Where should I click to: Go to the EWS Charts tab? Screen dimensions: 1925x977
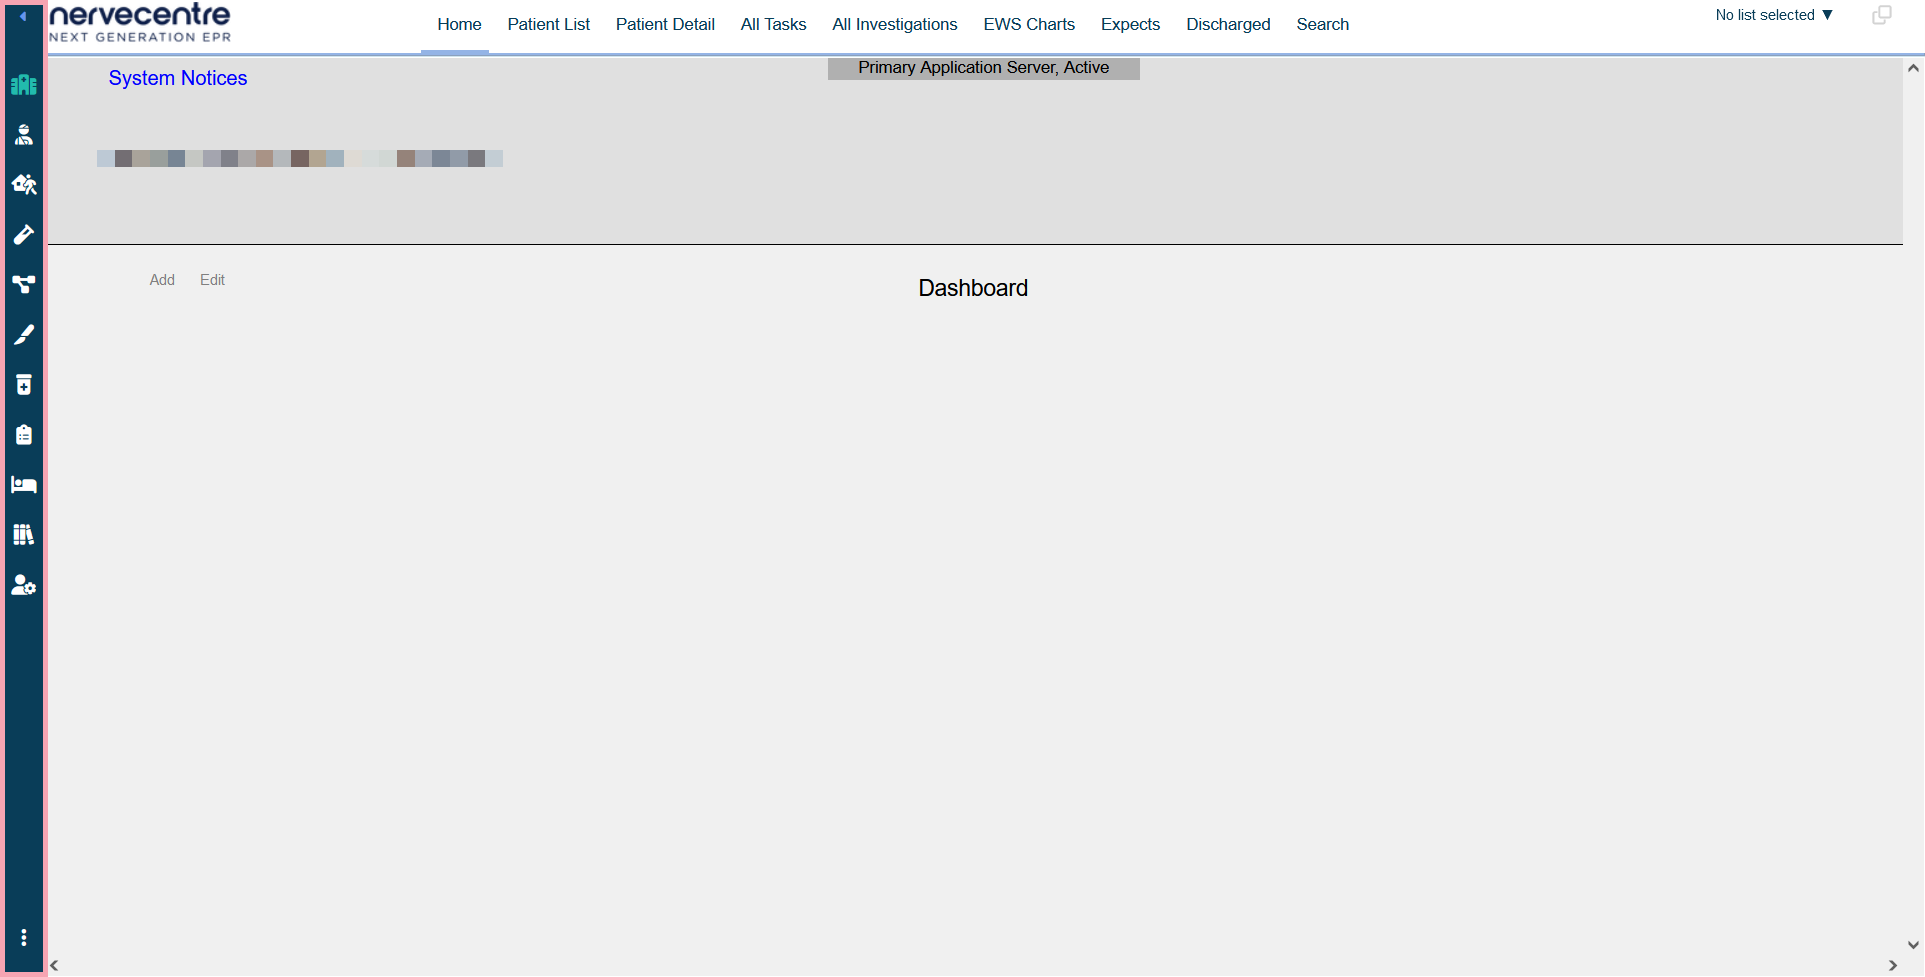click(1028, 24)
